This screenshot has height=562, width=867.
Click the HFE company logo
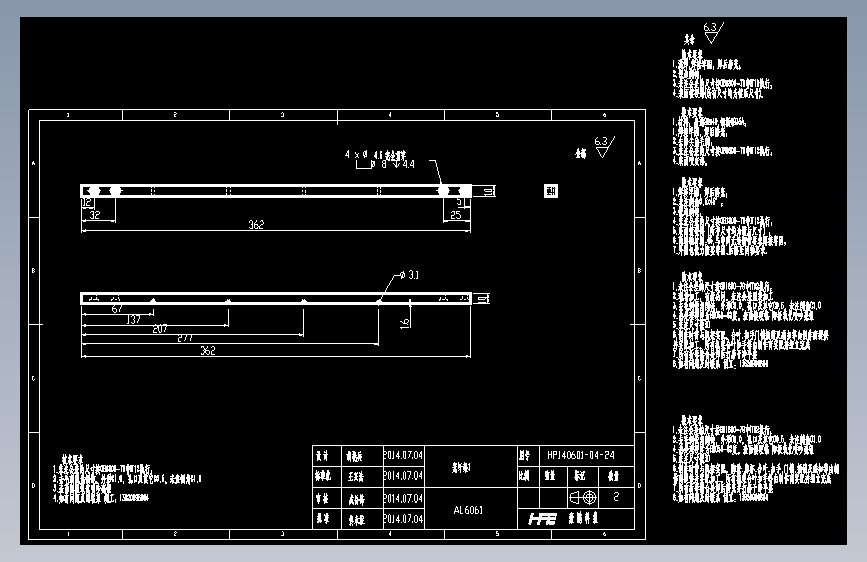click(x=542, y=519)
